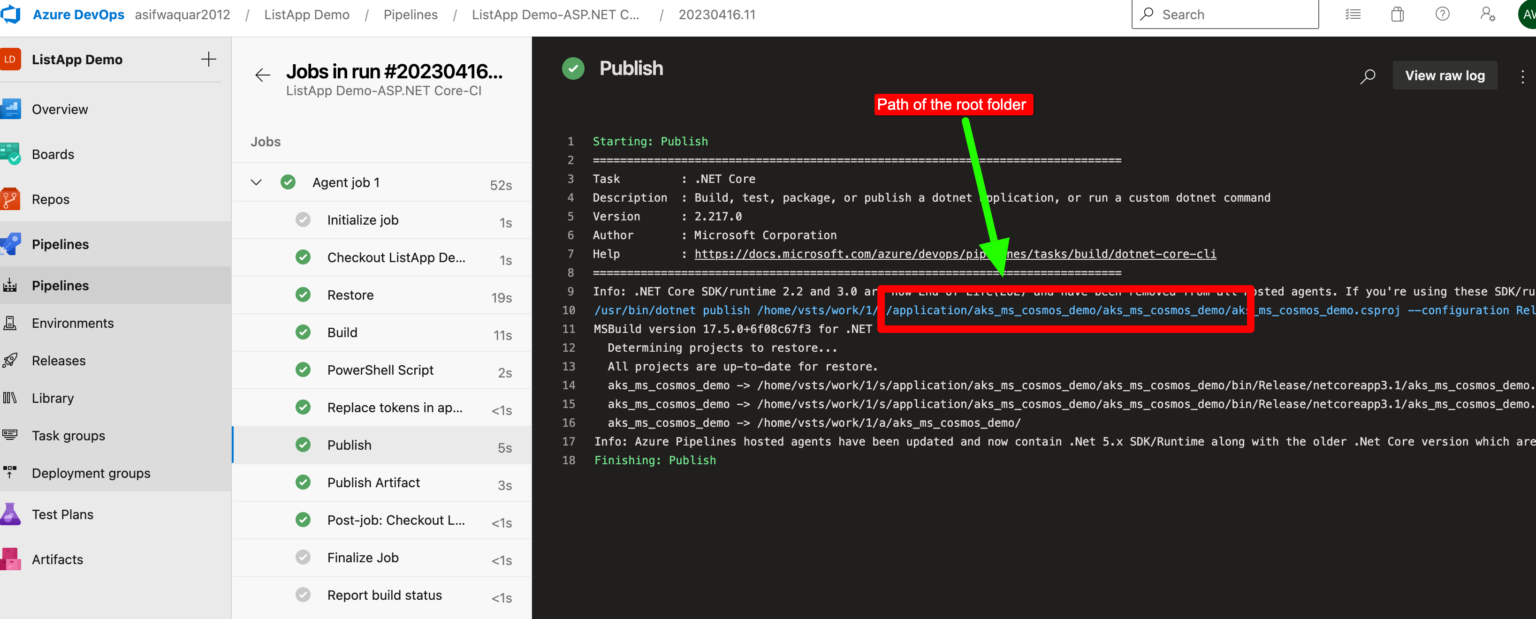Open the more actions vertical ellipsis menu

tap(1522, 75)
